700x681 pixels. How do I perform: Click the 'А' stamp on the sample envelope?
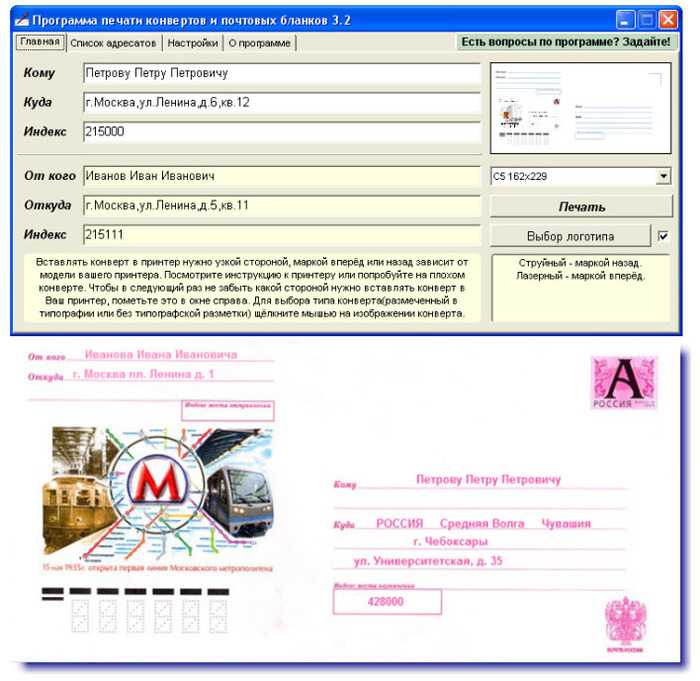(x=624, y=382)
